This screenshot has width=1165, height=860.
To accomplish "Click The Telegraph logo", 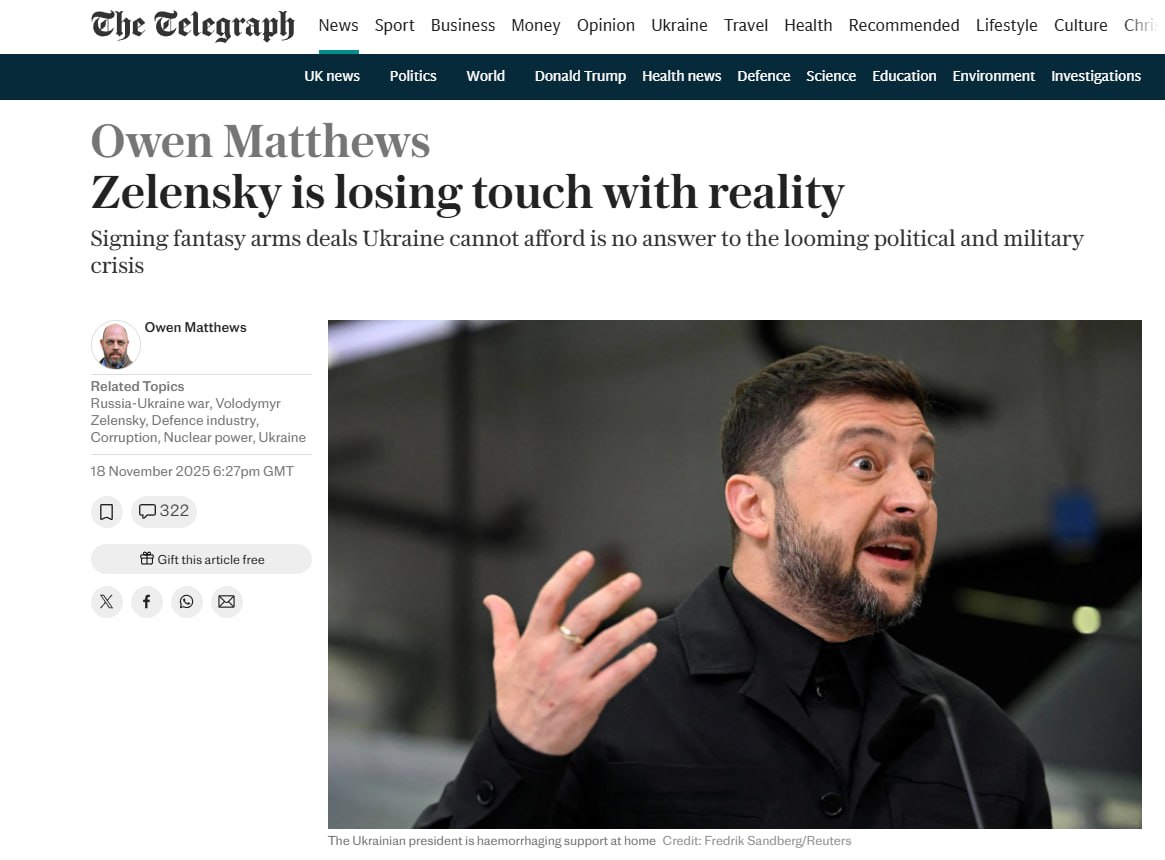I will point(192,25).
